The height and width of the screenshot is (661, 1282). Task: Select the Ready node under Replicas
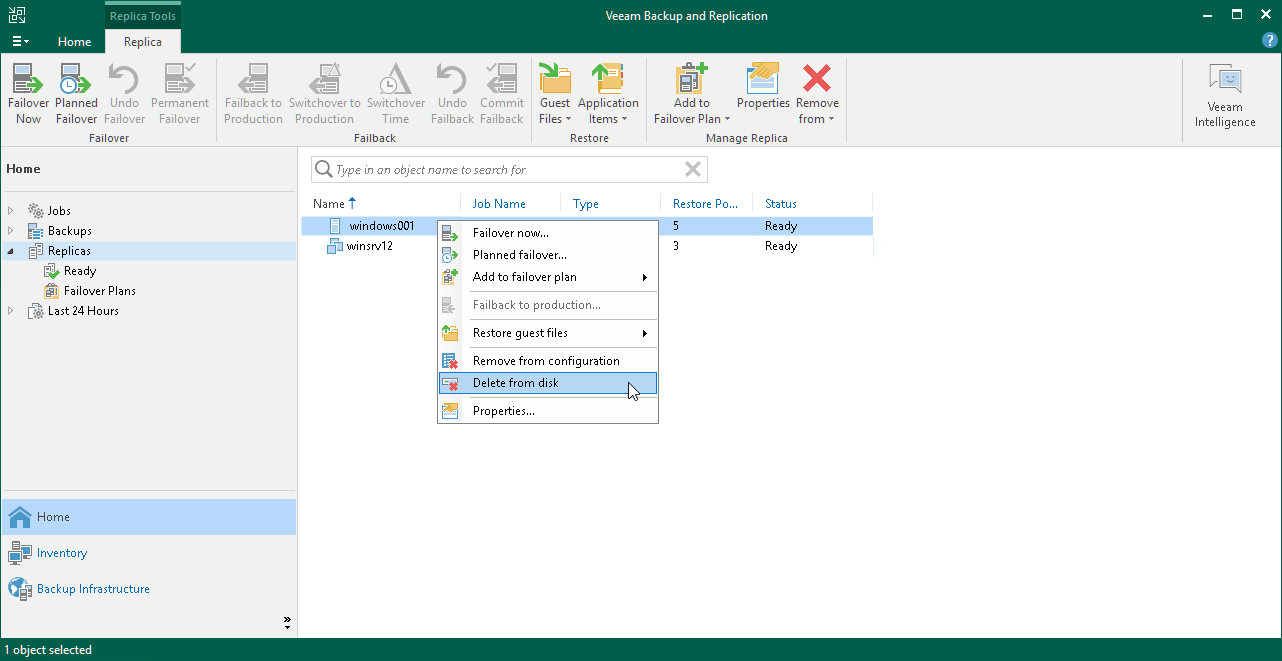80,271
